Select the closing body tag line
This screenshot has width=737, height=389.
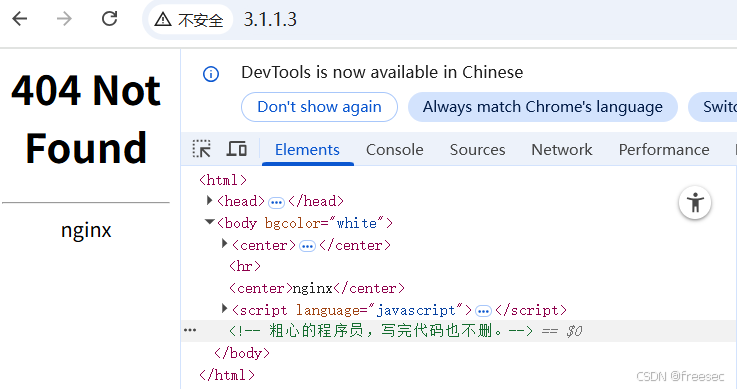(x=242, y=353)
